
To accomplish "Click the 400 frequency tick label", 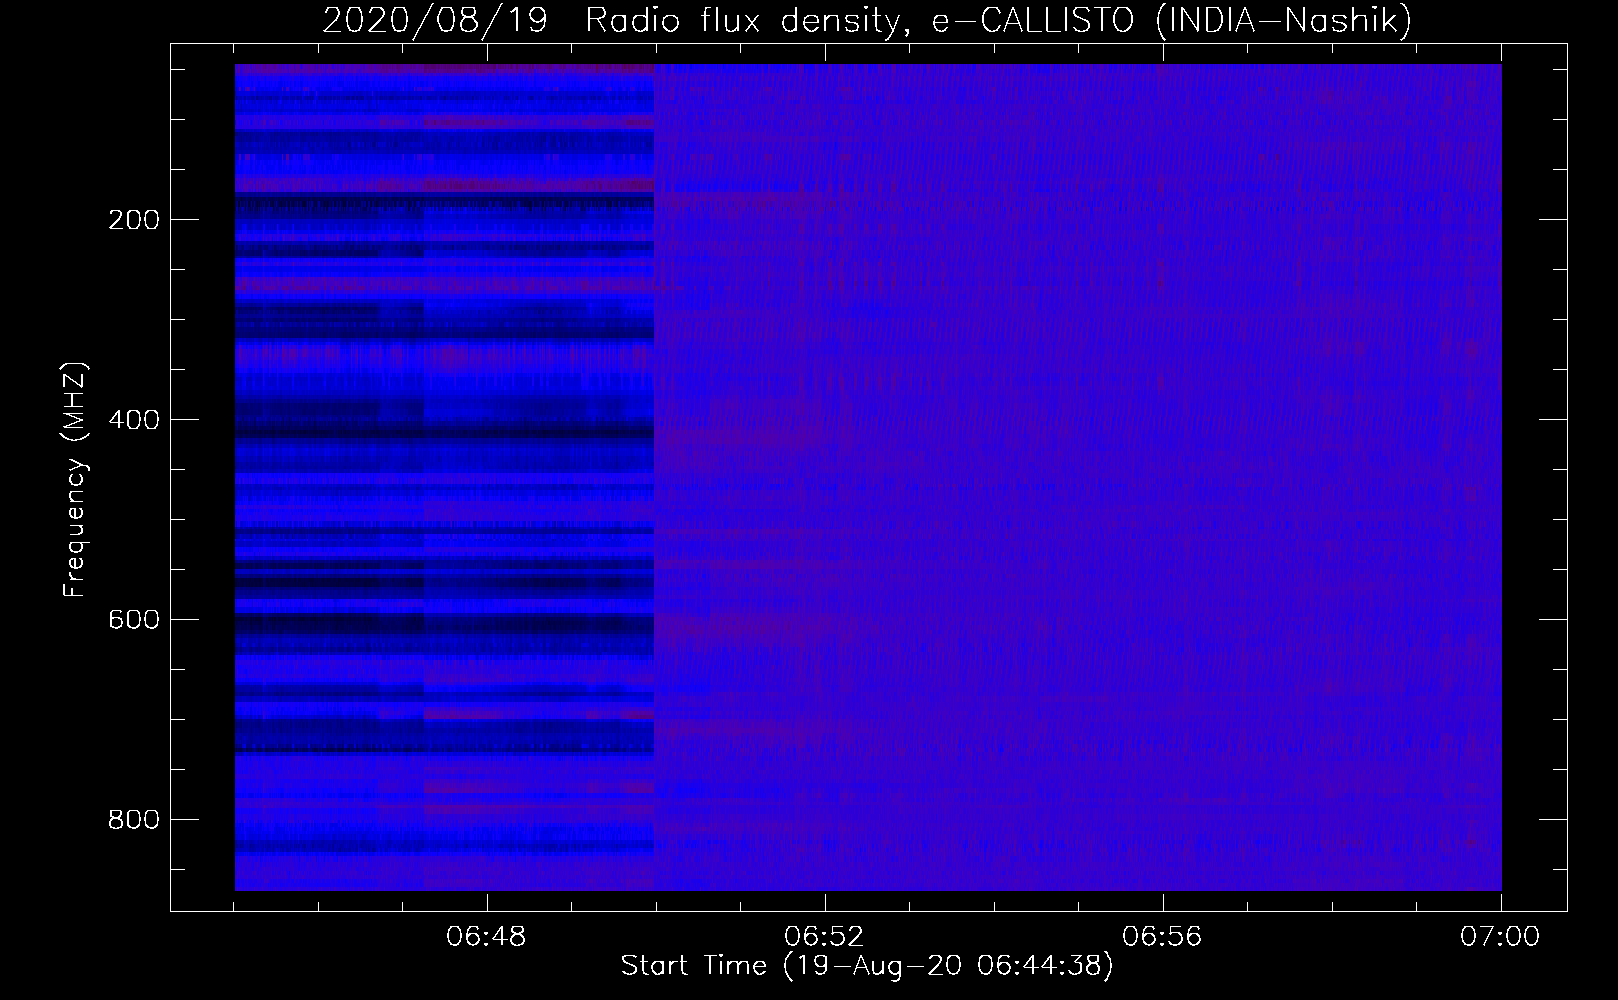I will click(x=133, y=420).
